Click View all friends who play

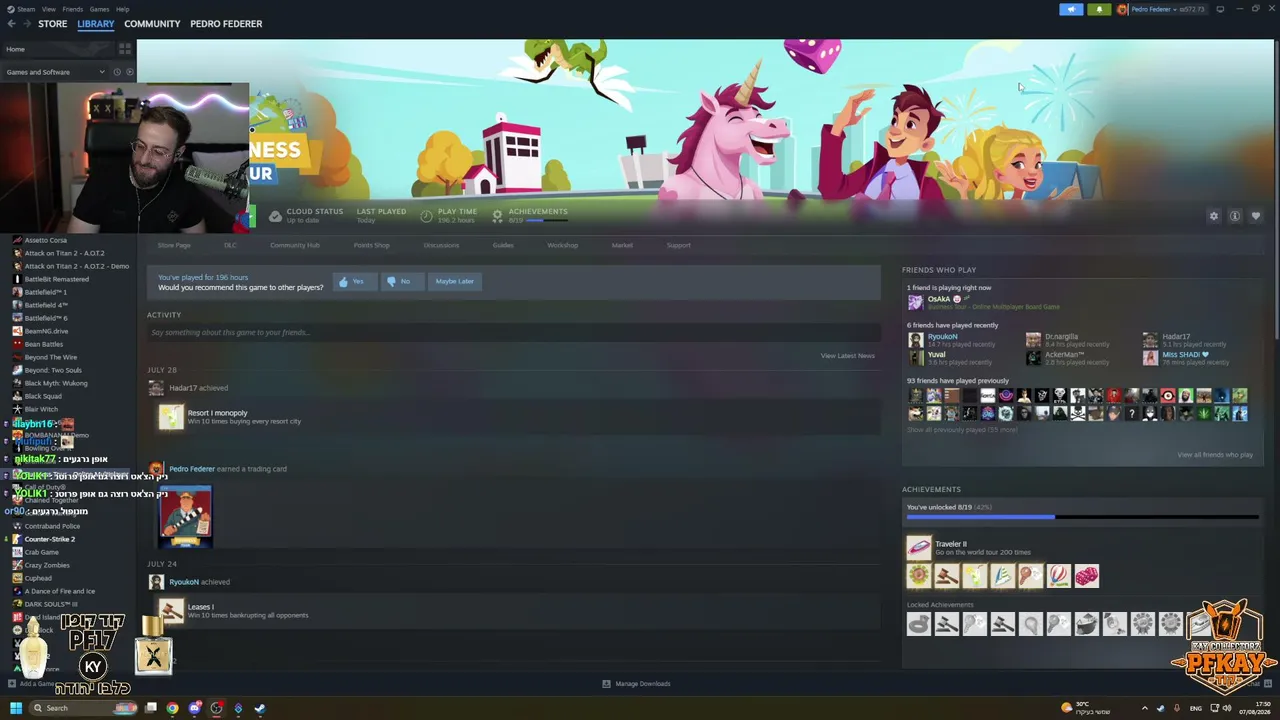(1215, 455)
